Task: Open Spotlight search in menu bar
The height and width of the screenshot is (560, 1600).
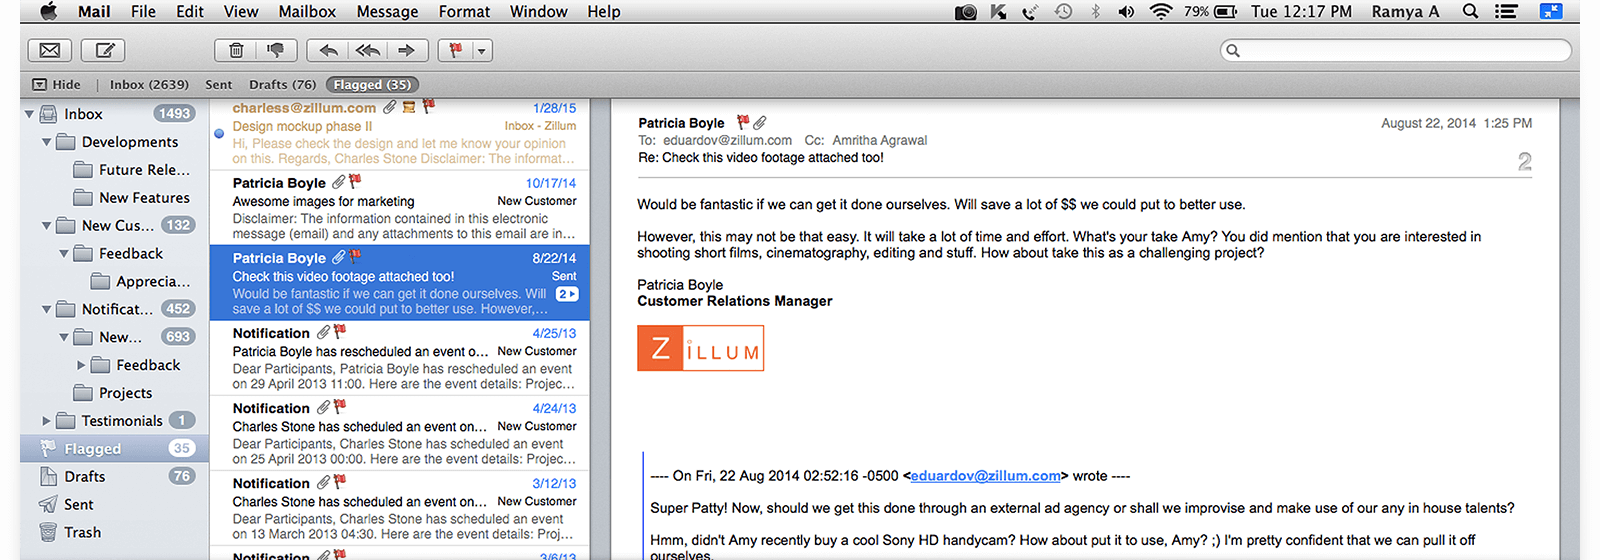Action: point(1470,12)
